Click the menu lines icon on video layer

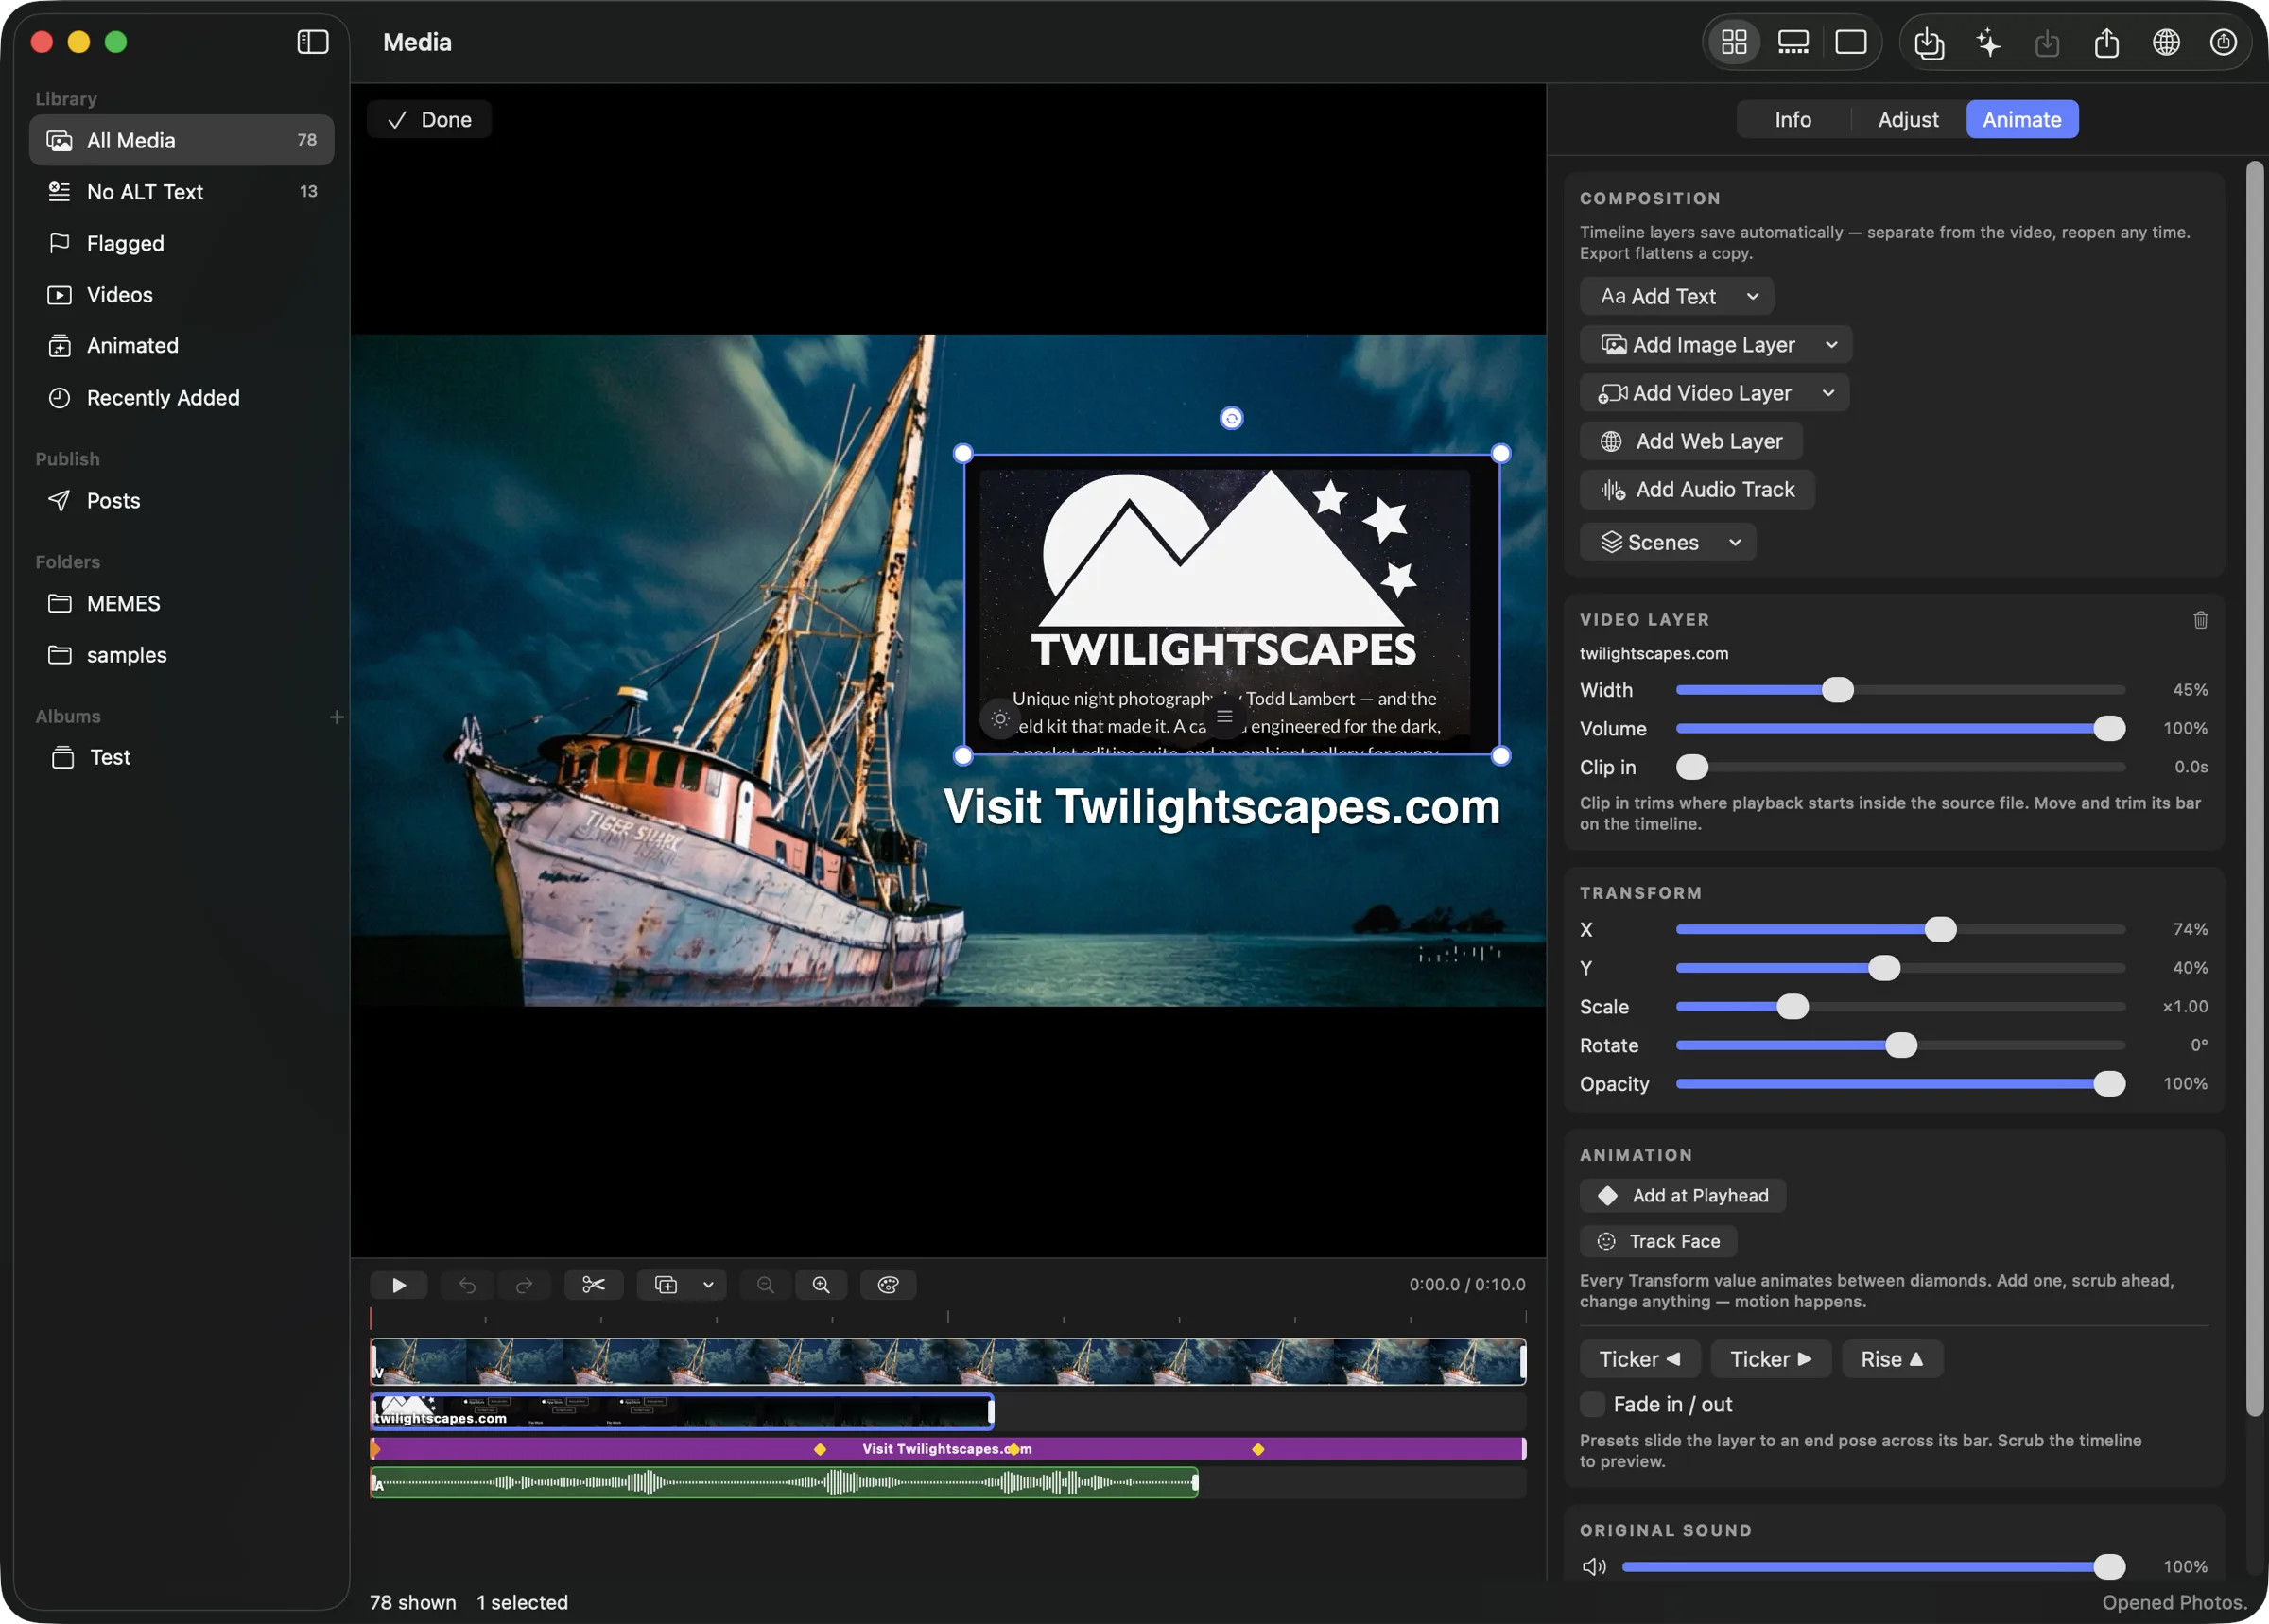pyautogui.click(x=1225, y=716)
